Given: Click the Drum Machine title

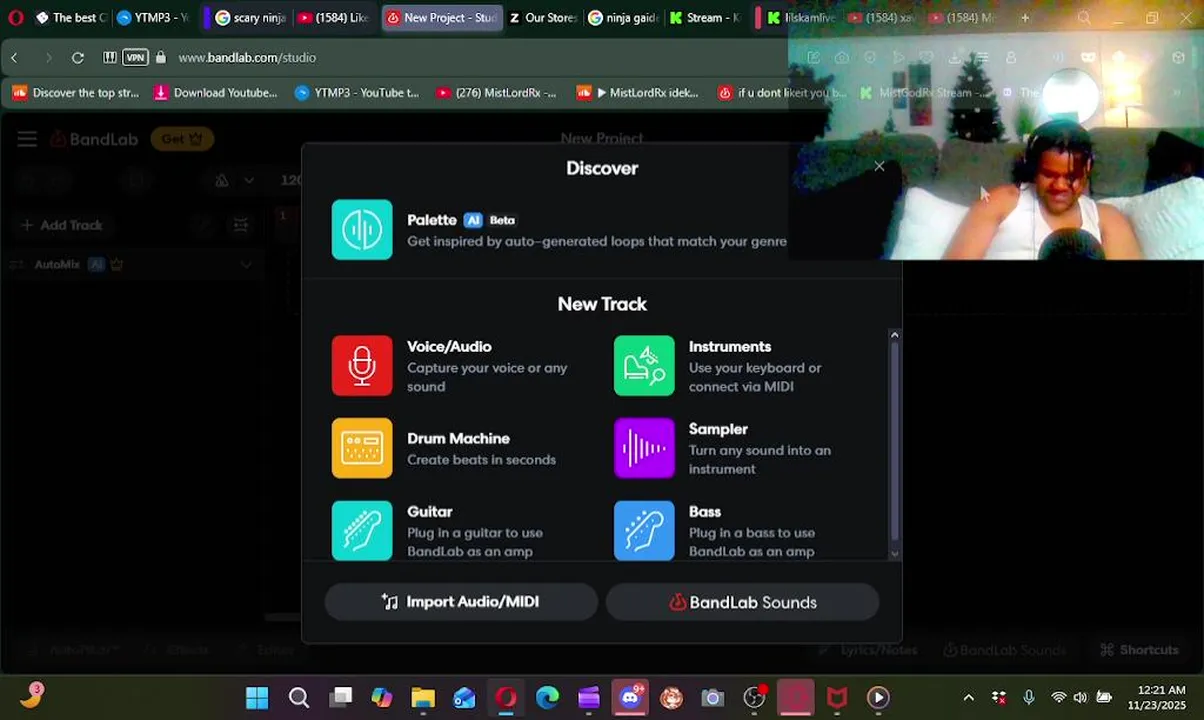Looking at the screenshot, I should (458, 439).
